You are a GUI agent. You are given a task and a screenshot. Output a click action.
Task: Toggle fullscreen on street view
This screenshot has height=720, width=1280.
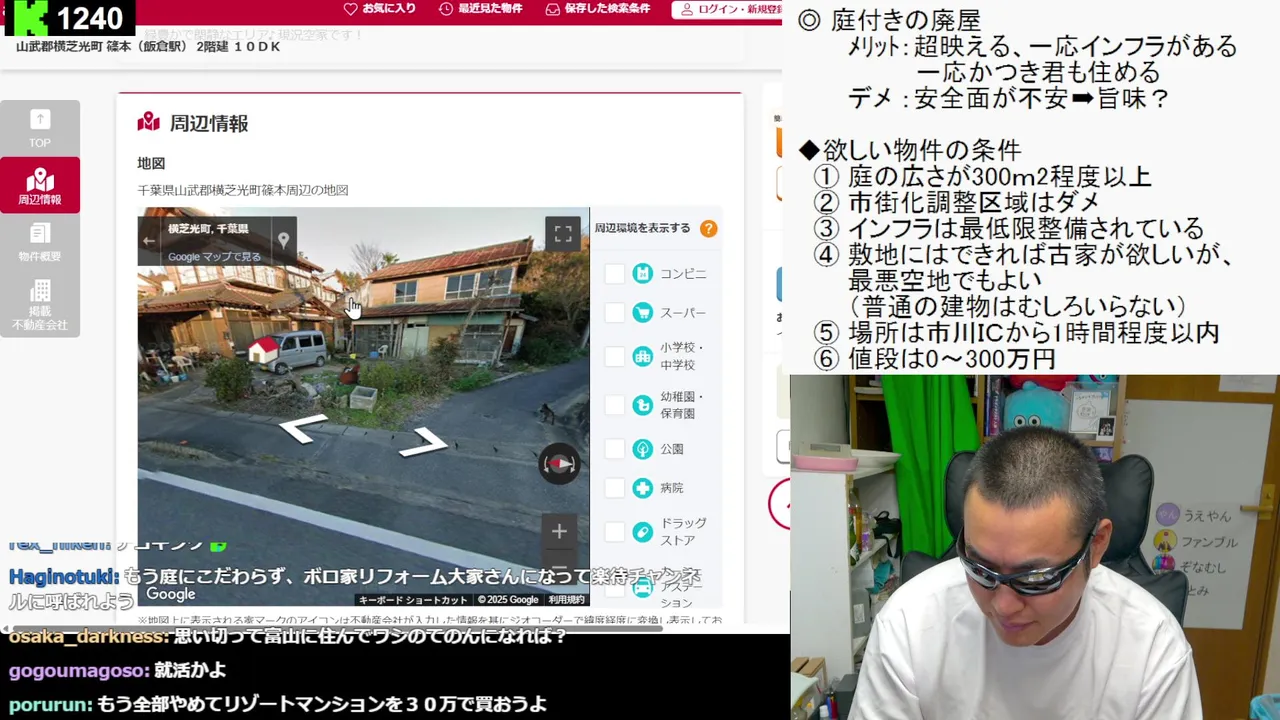563,234
